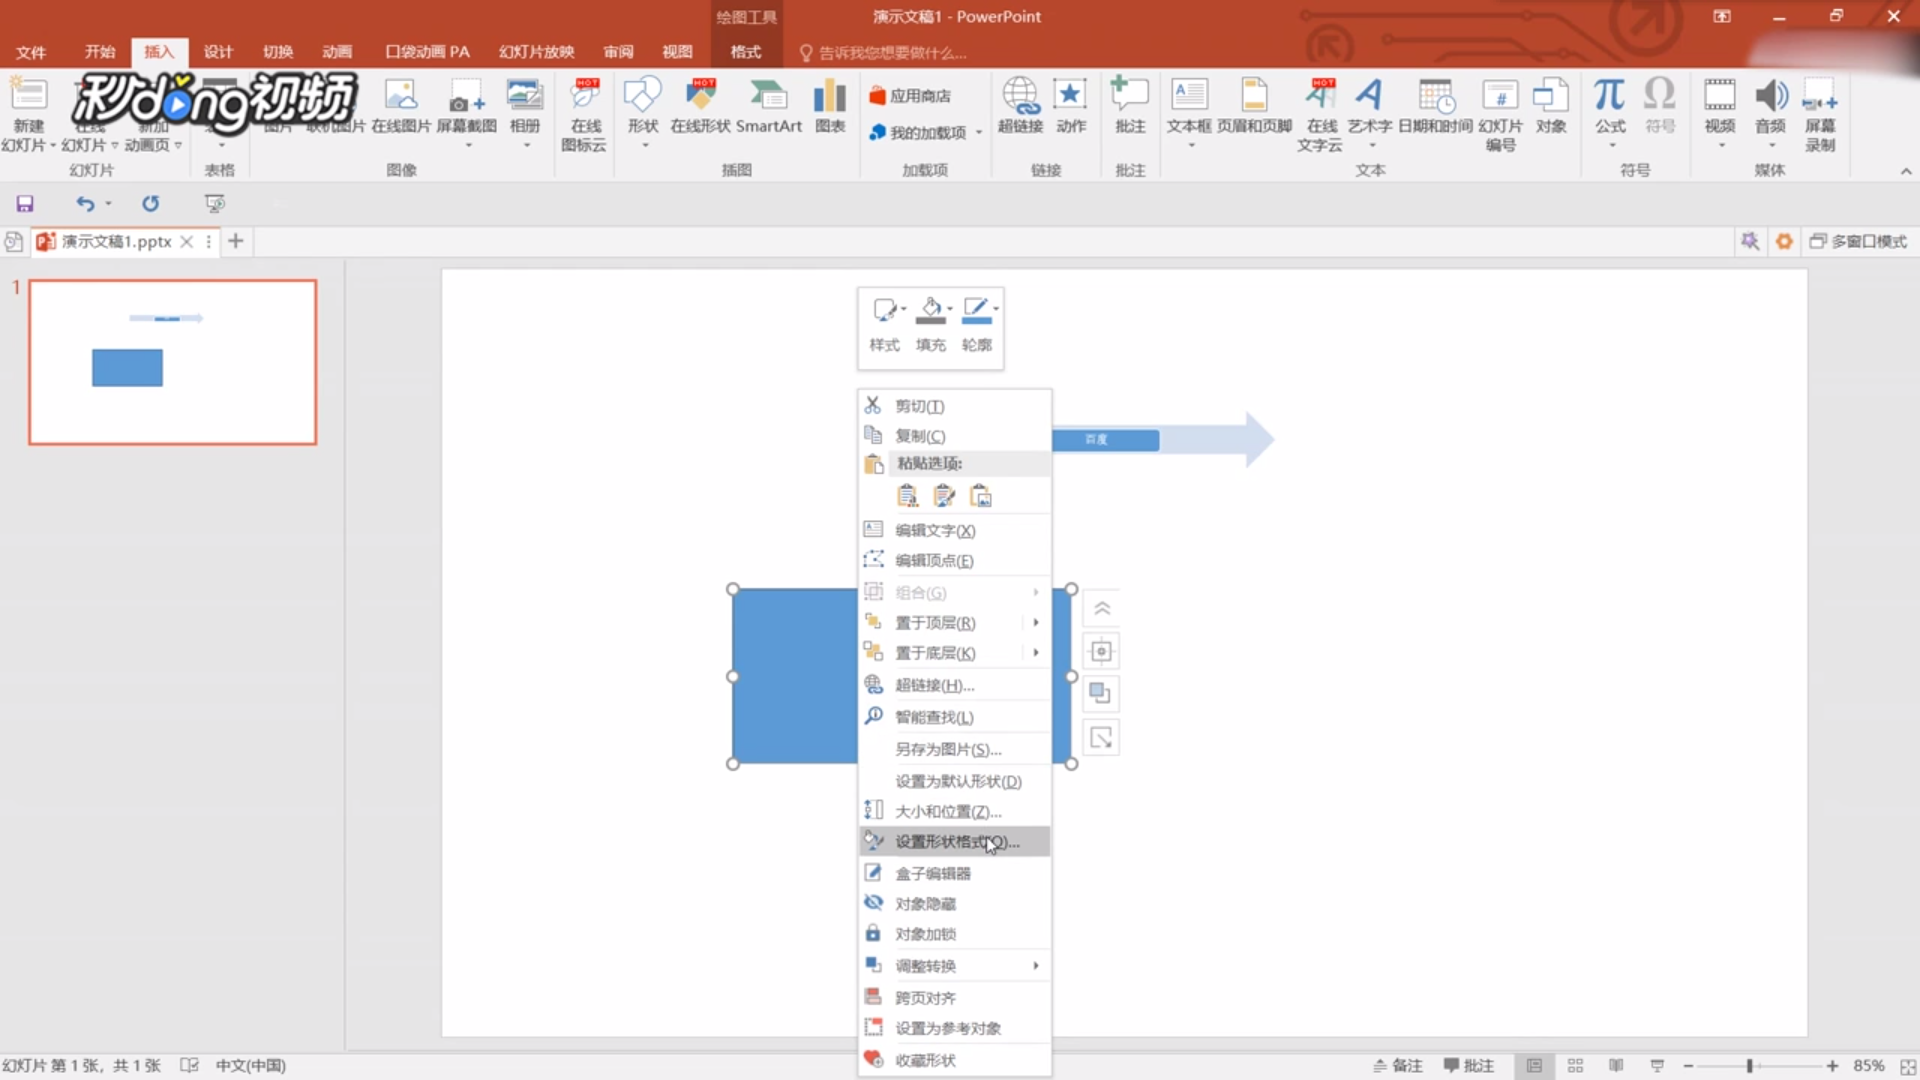
Task: Click 多窗口模式 button
Action: click(x=1858, y=242)
